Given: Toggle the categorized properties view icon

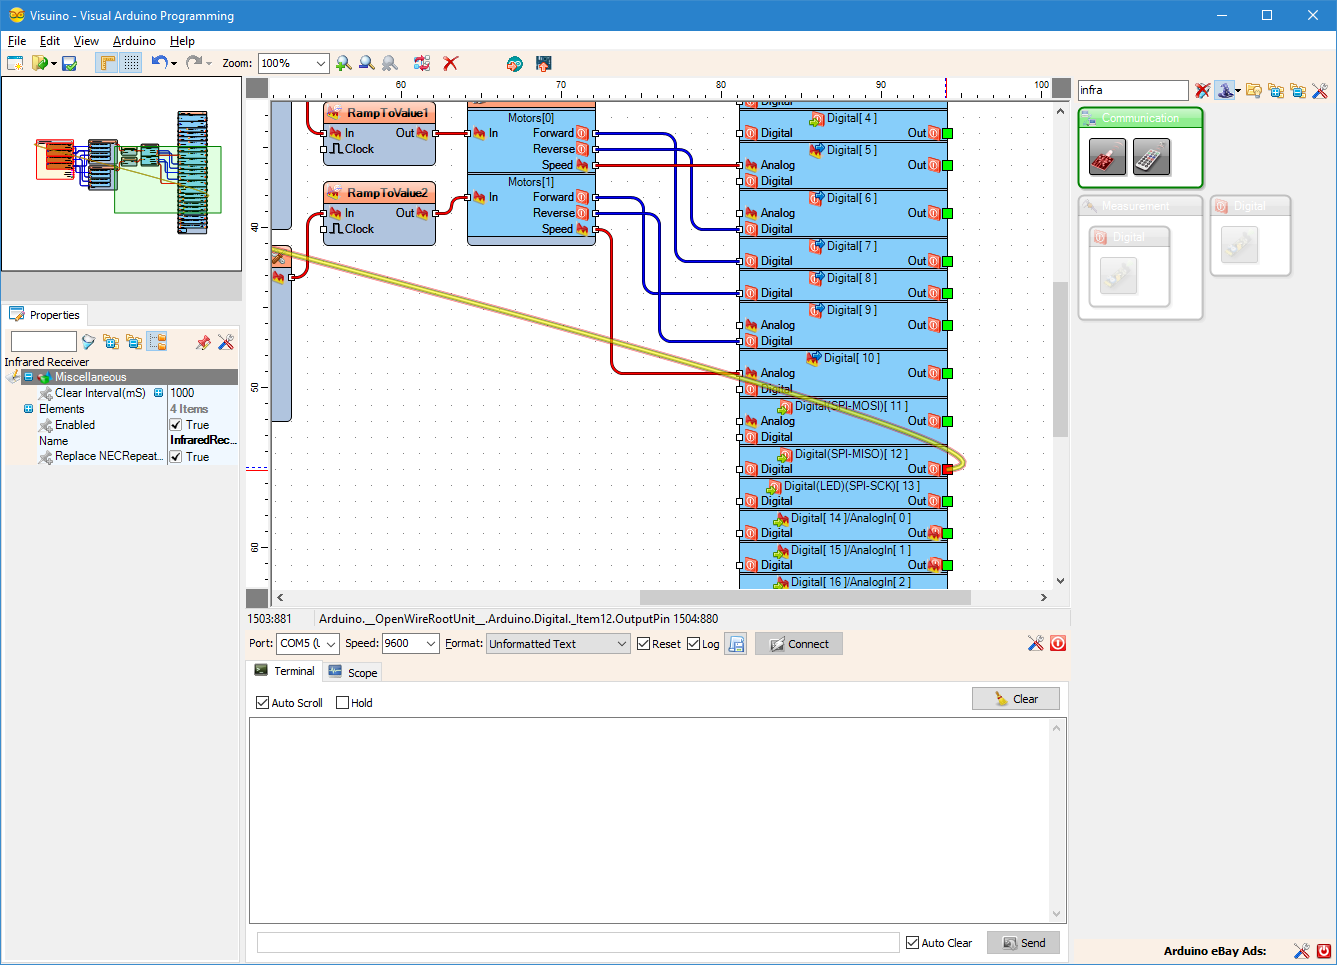Looking at the screenshot, I should click(157, 342).
